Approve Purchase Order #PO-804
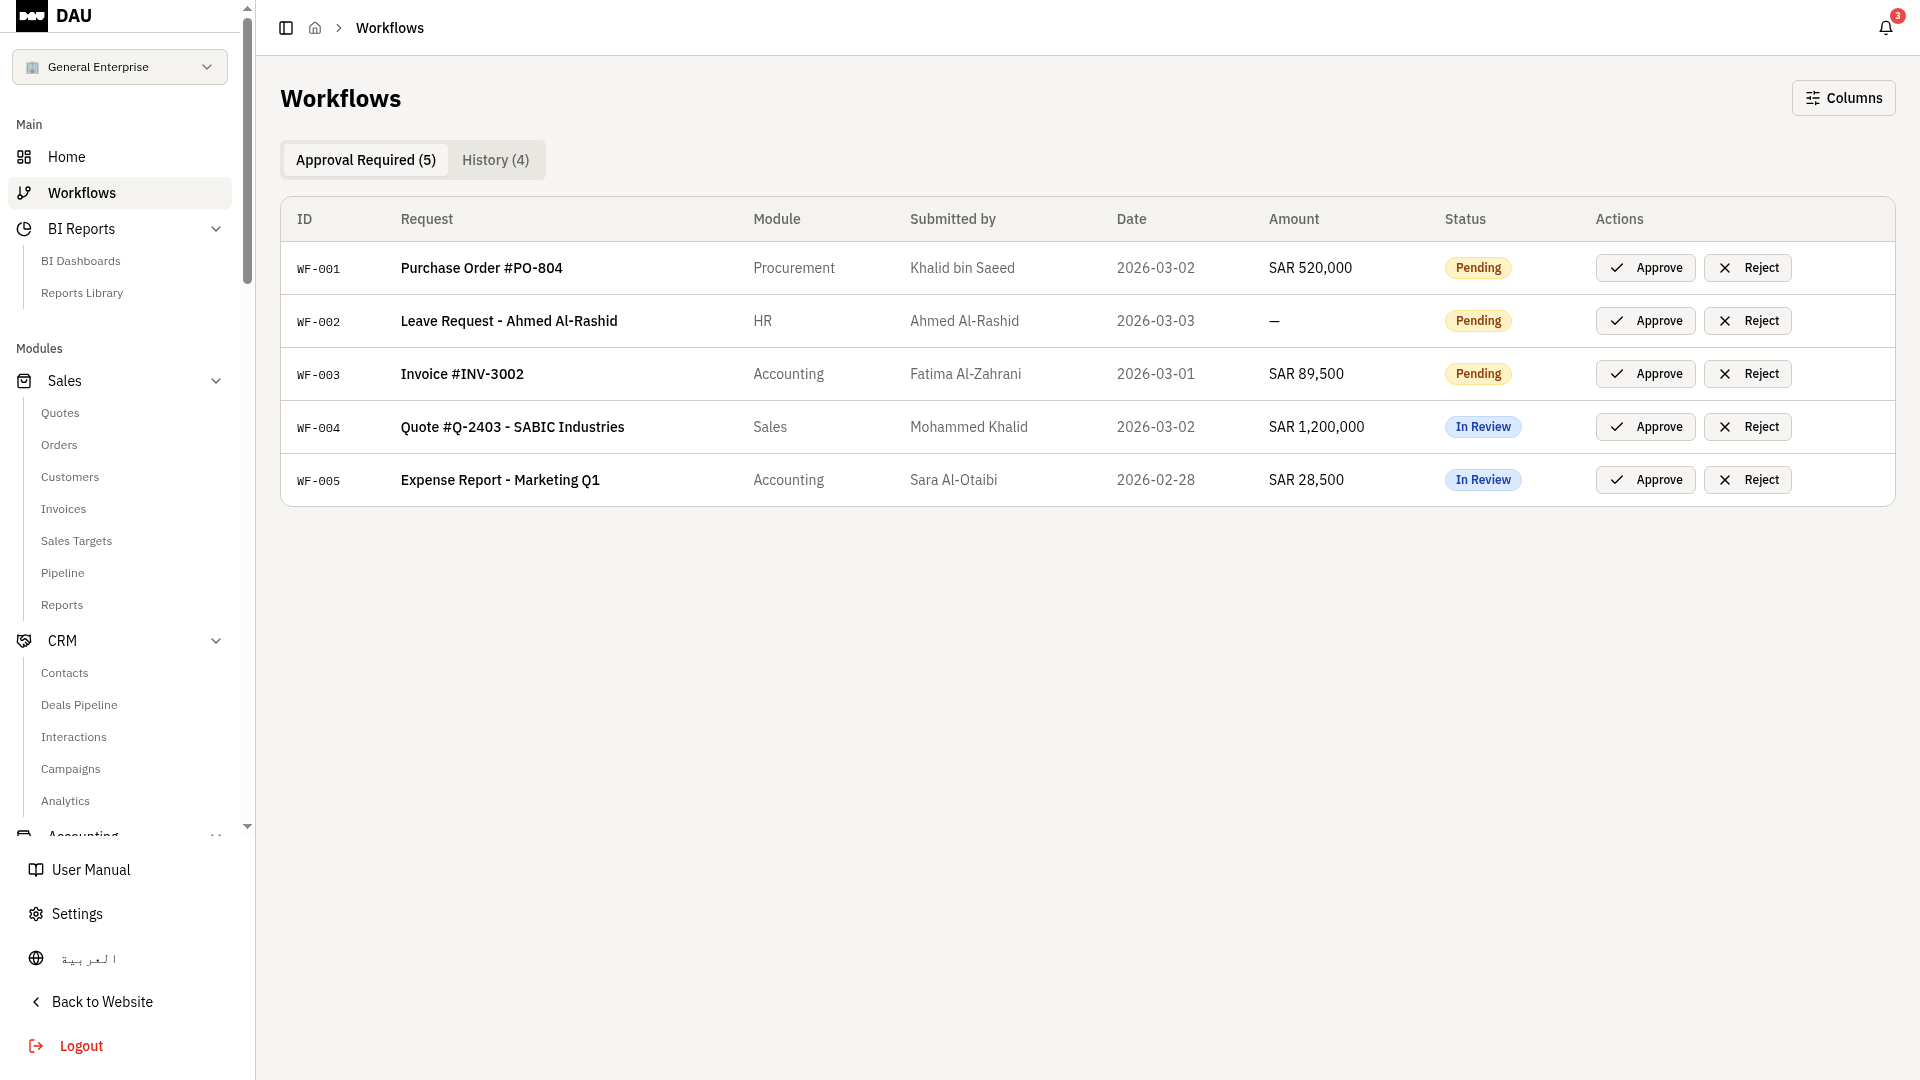The image size is (1920, 1080). click(x=1645, y=268)
